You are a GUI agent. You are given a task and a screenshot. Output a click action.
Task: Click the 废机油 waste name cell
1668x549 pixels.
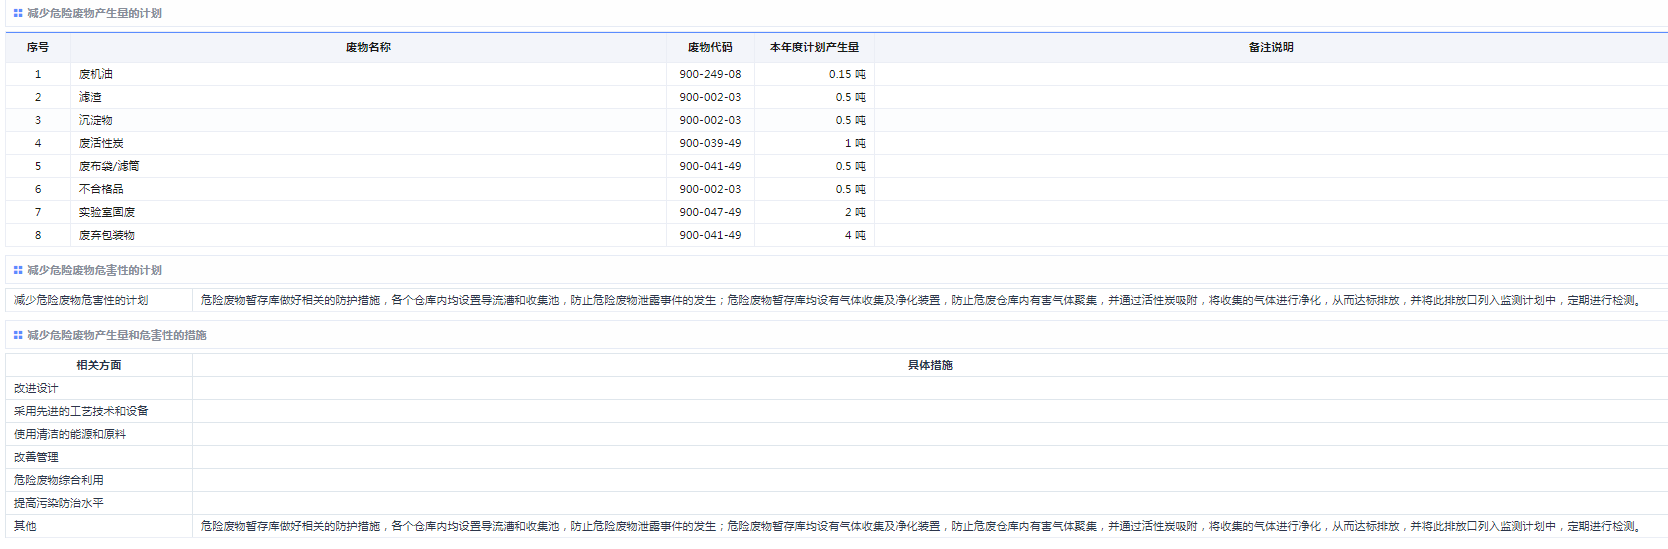point(96,75)
